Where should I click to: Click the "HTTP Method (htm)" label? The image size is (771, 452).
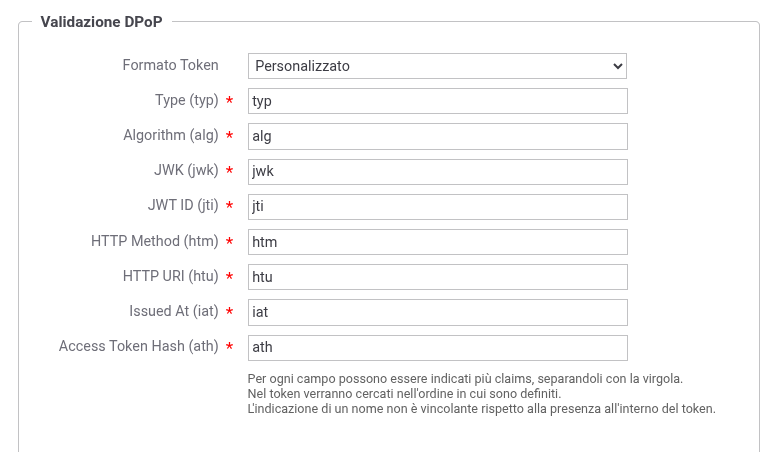click(x=154, y=241)
